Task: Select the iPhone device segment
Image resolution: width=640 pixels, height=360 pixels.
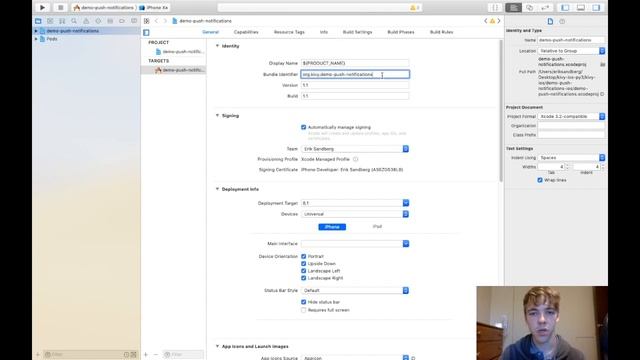Action: [x=332, y=227]
